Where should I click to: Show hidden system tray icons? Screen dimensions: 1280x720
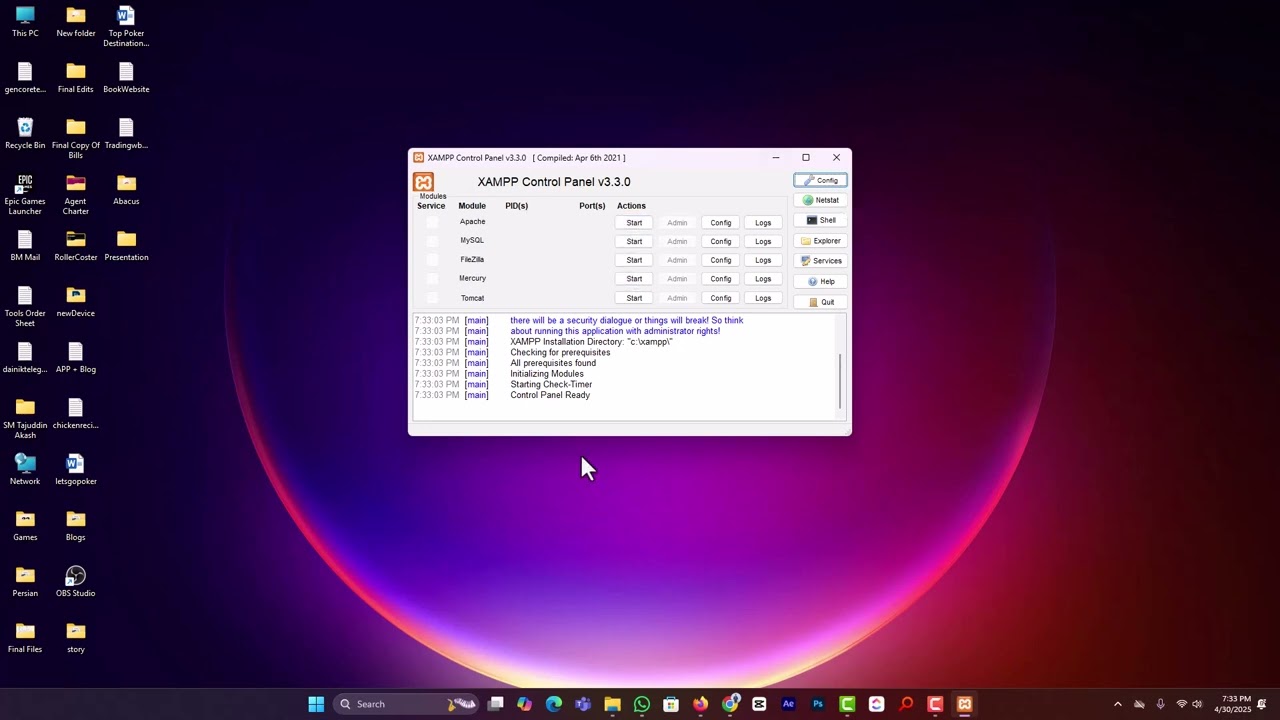point(1118,704)
